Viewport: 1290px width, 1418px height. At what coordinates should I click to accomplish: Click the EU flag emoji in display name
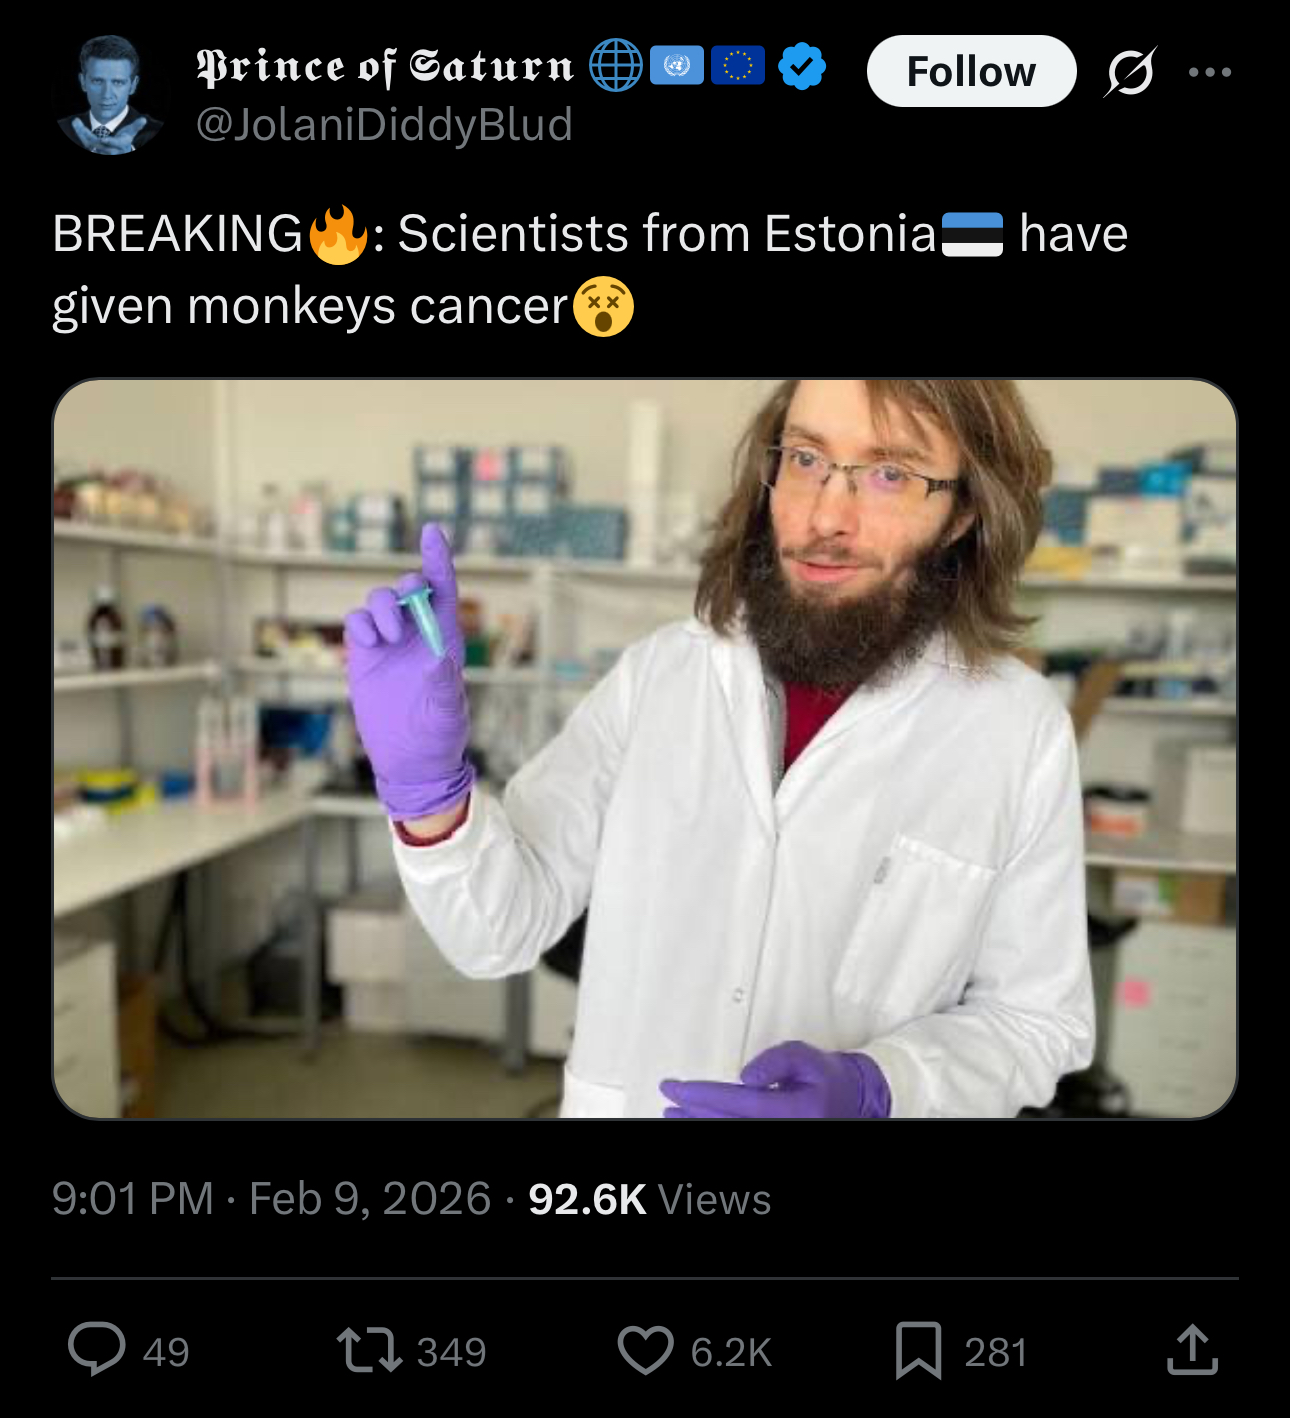[x=738, y=65]
